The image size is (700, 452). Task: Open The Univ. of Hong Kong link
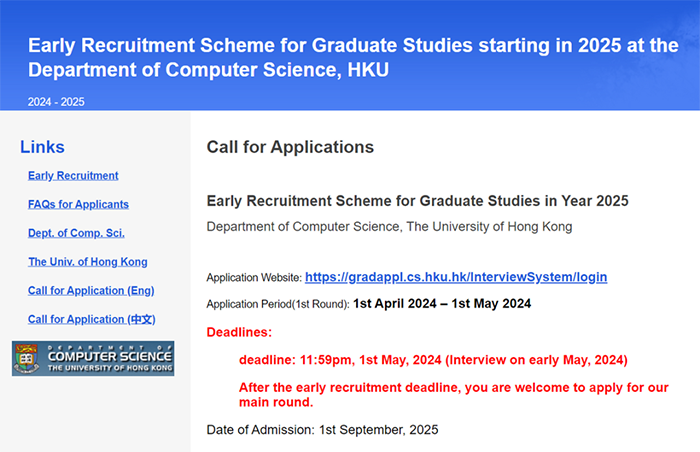point(88,262)
